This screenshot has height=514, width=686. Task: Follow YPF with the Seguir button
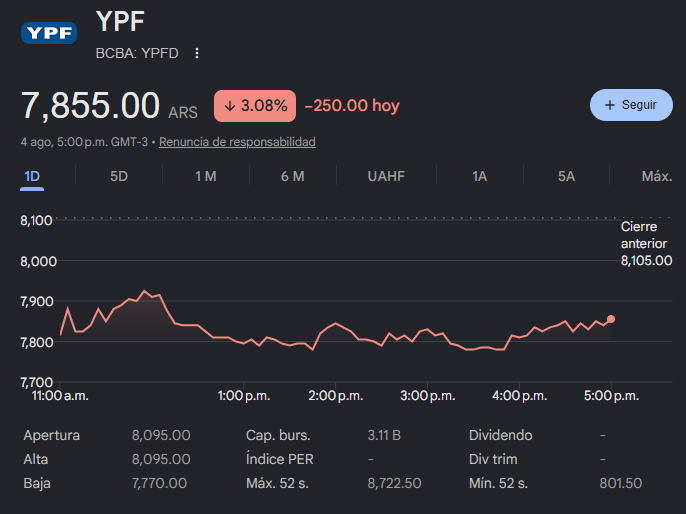631,105
